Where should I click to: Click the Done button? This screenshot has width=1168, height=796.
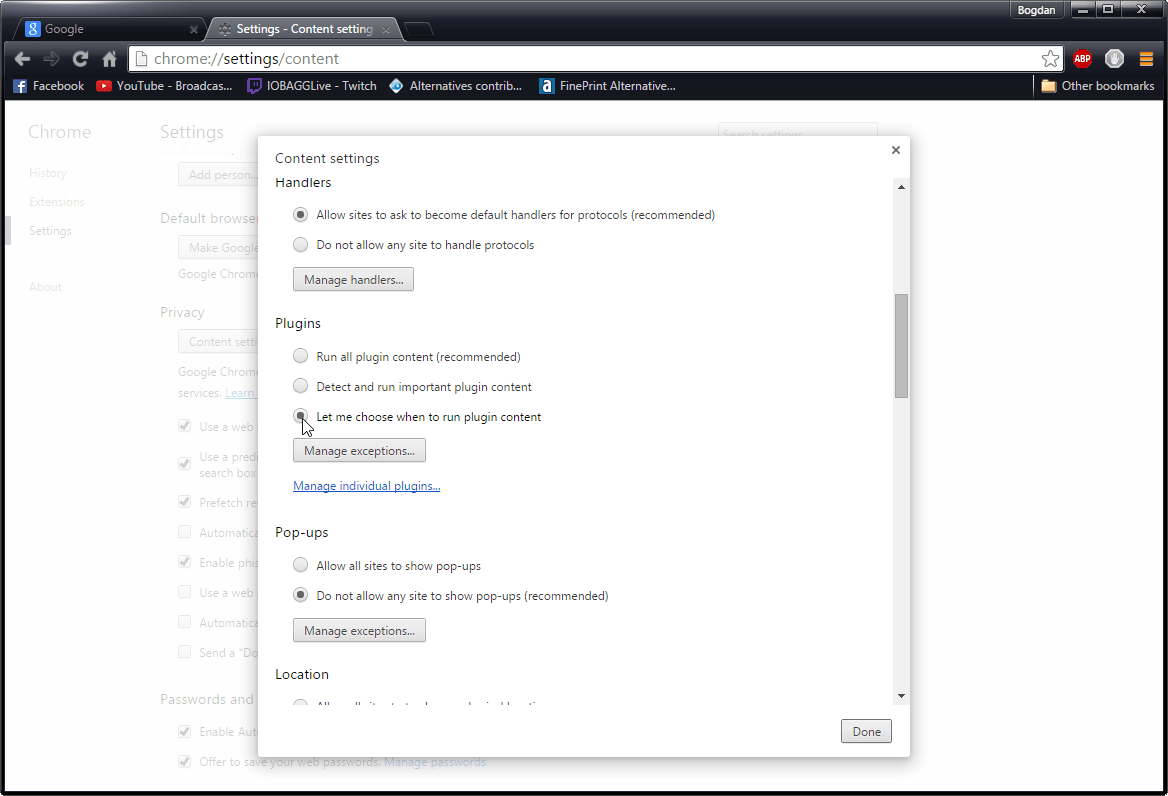[x=866, y=731]
